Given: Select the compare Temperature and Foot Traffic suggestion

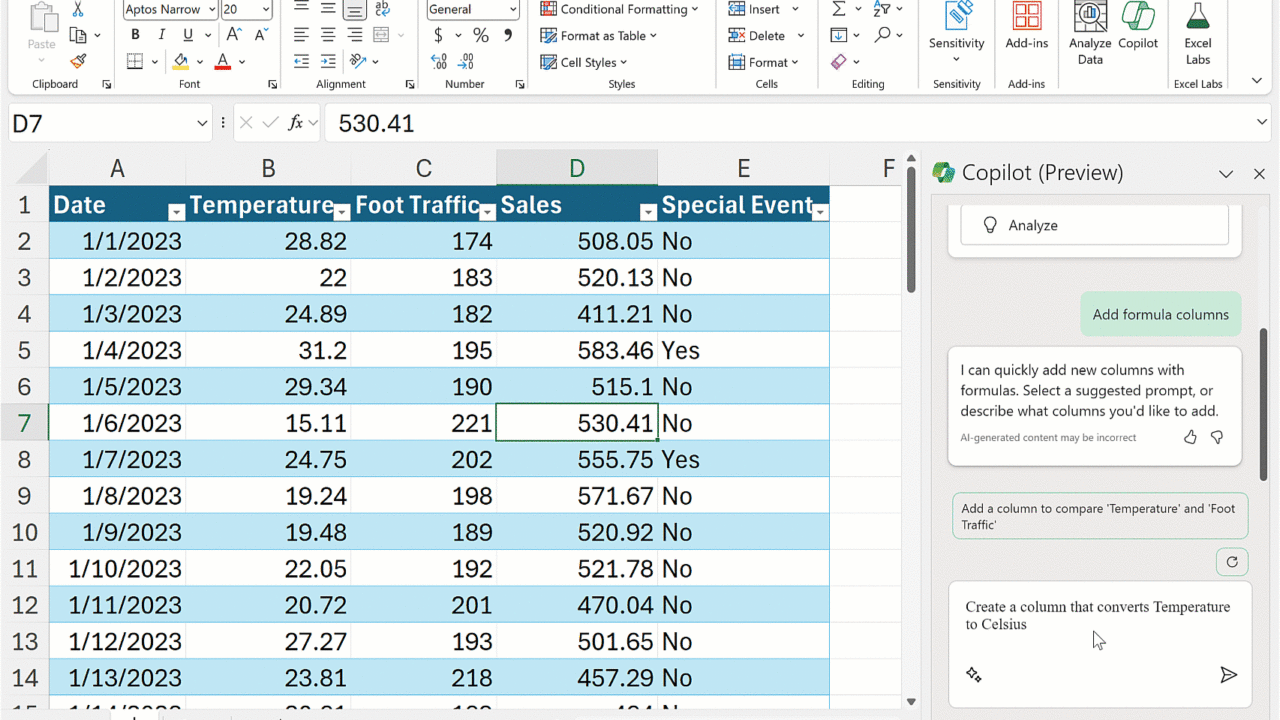Looking at the screenshot, I should point(1099,516).
